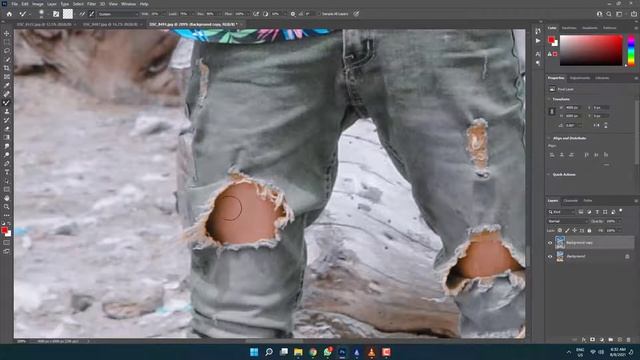Image resolution: width=640 pixels, height=360 pixels.
Task: Open the brush settings panel icon
Action: pyautogui.click(x=56, y=14)
